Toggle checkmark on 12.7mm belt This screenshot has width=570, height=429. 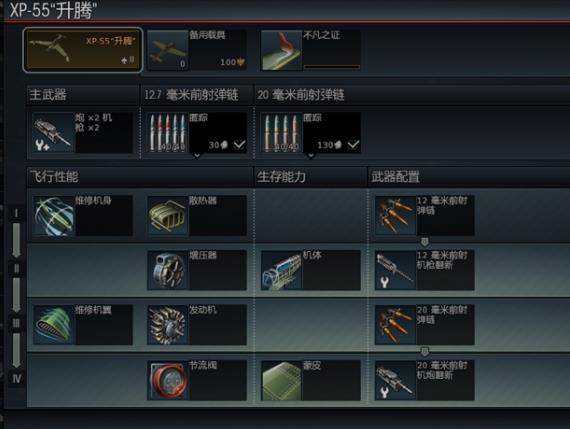pyautogui.click(x=239, y=145)
